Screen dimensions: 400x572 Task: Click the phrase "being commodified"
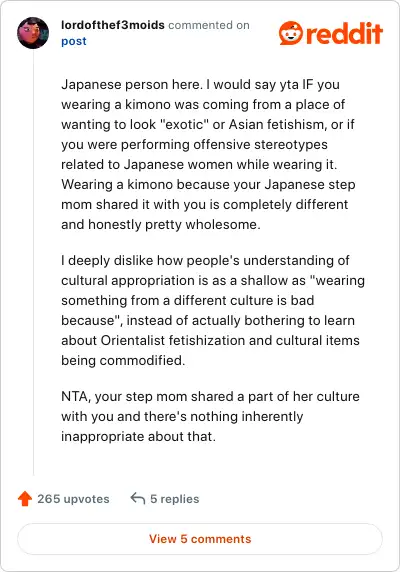(123, 360)
